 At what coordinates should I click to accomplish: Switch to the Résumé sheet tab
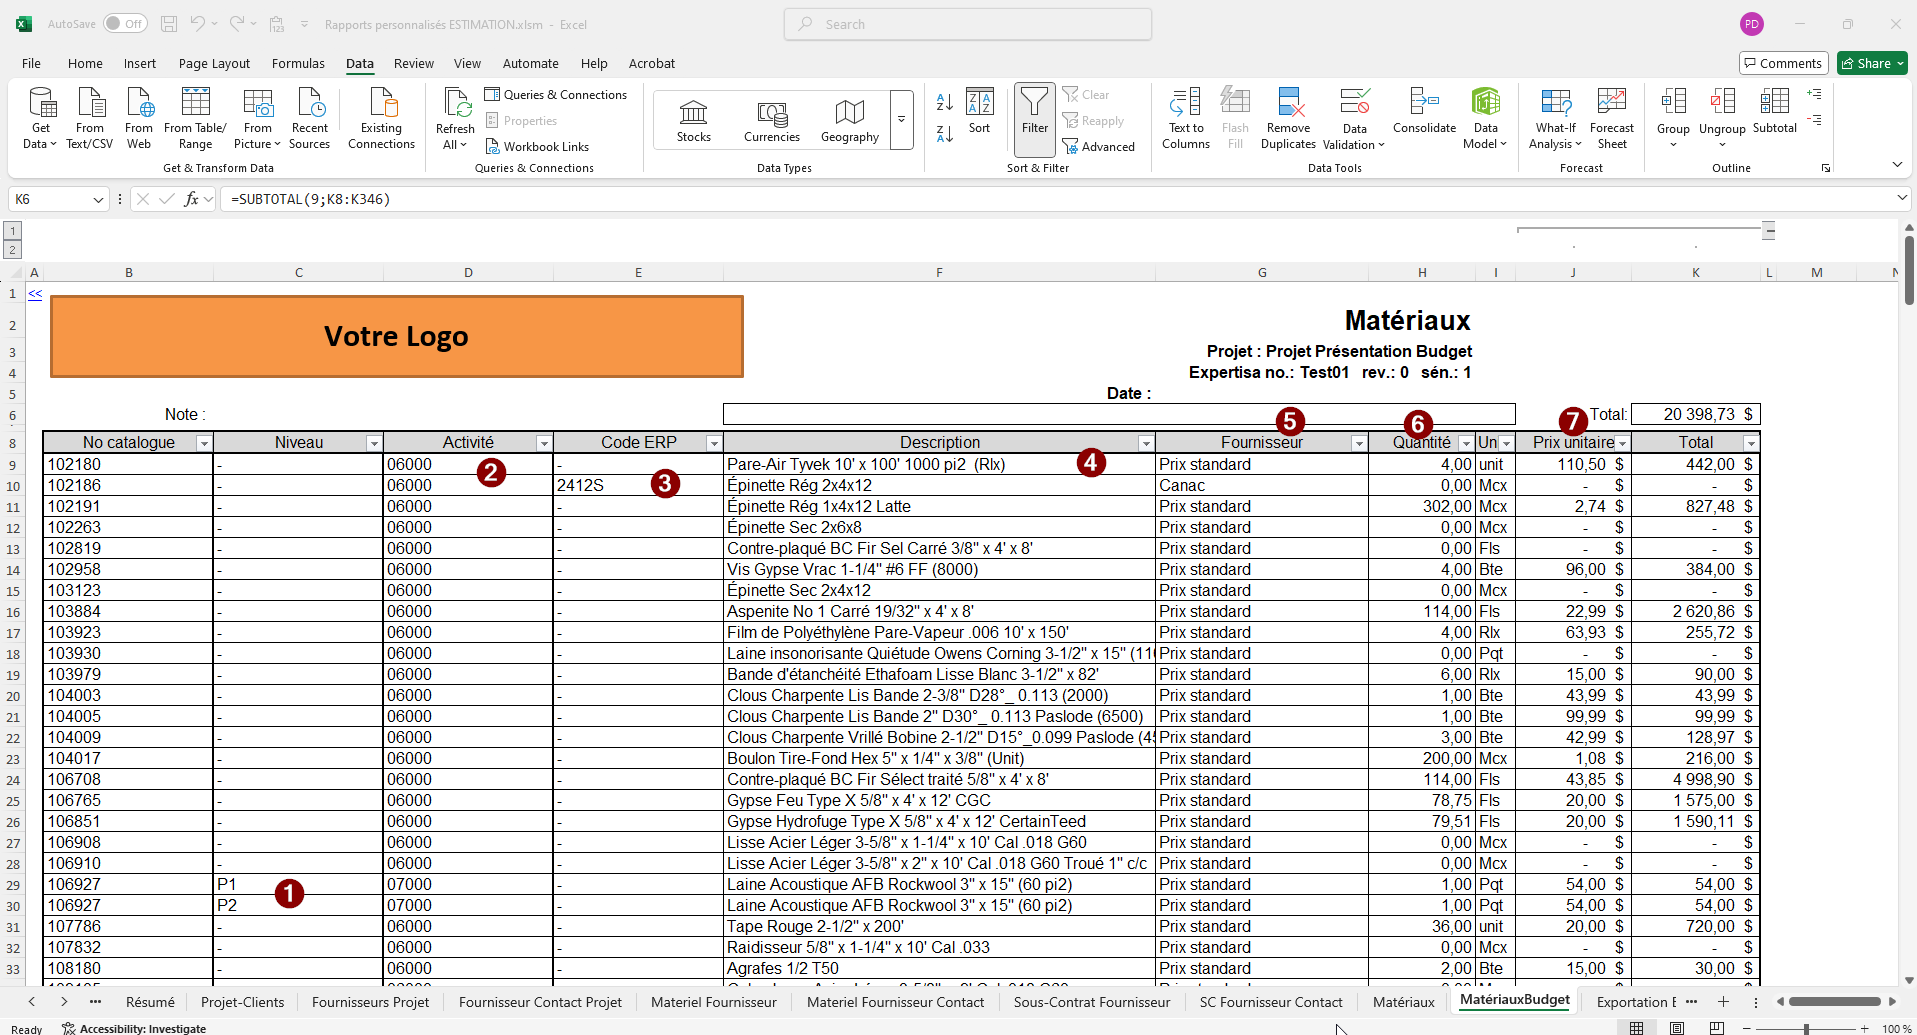[x=150, y=1002]
